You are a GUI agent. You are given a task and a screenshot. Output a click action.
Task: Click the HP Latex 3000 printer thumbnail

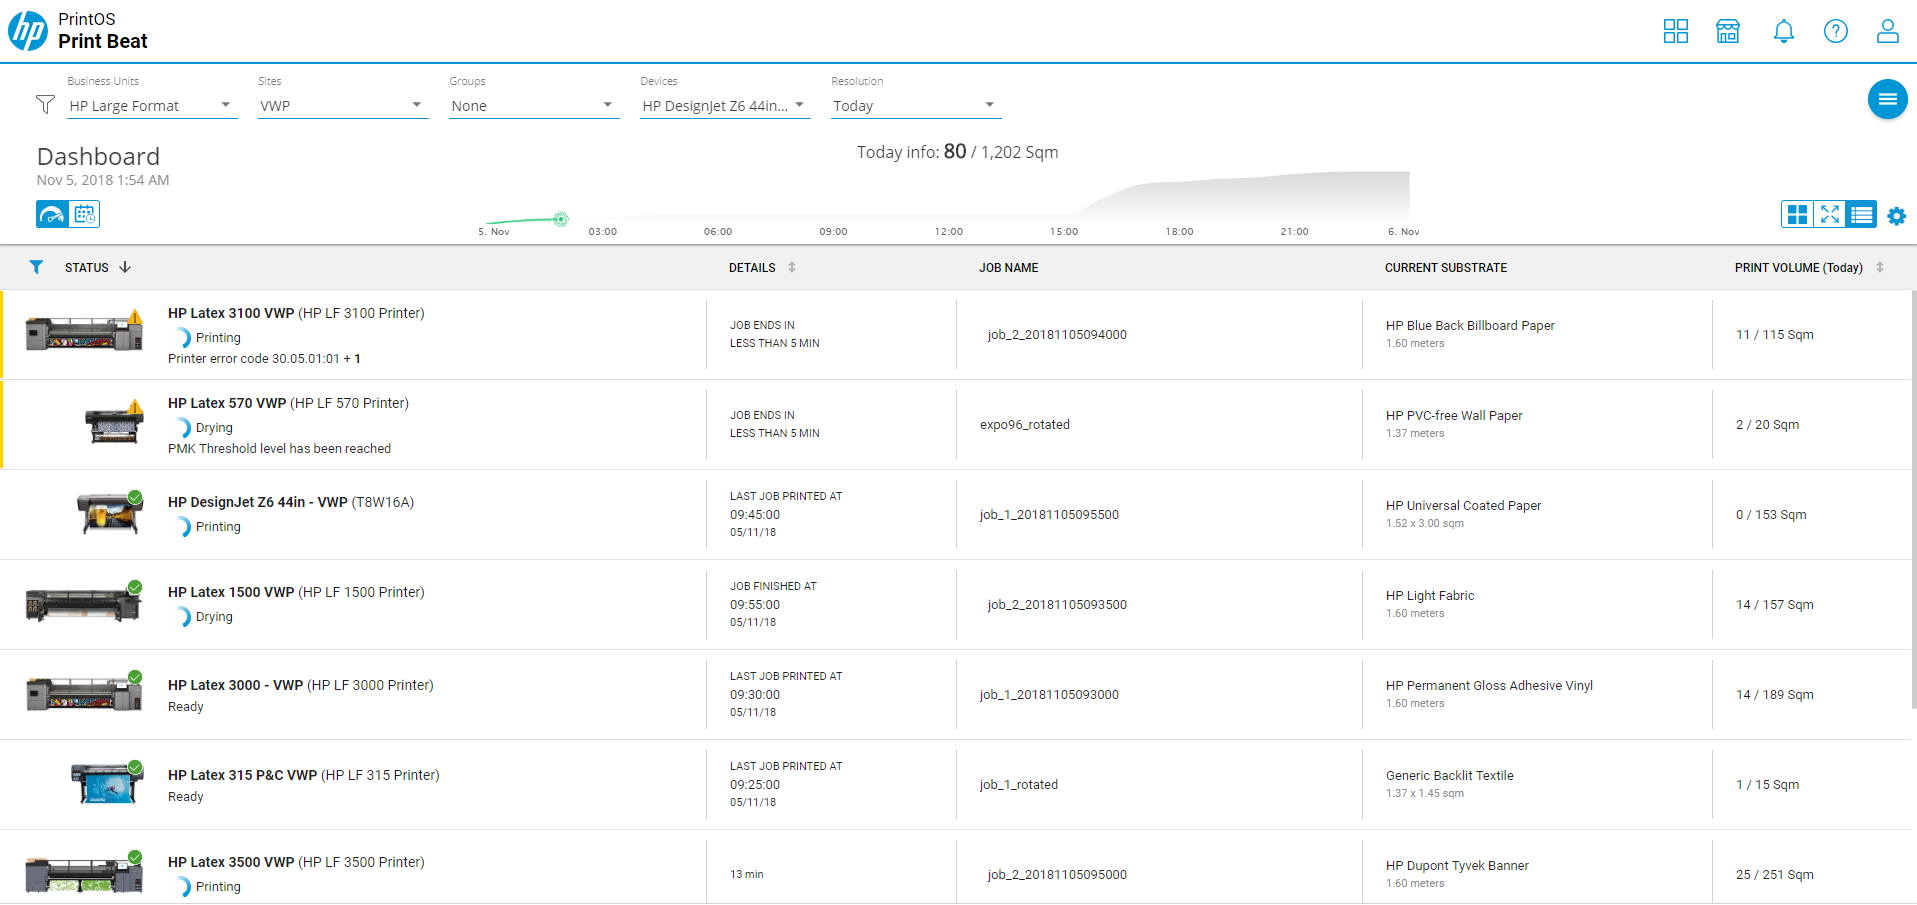click(x=84, y=693)
